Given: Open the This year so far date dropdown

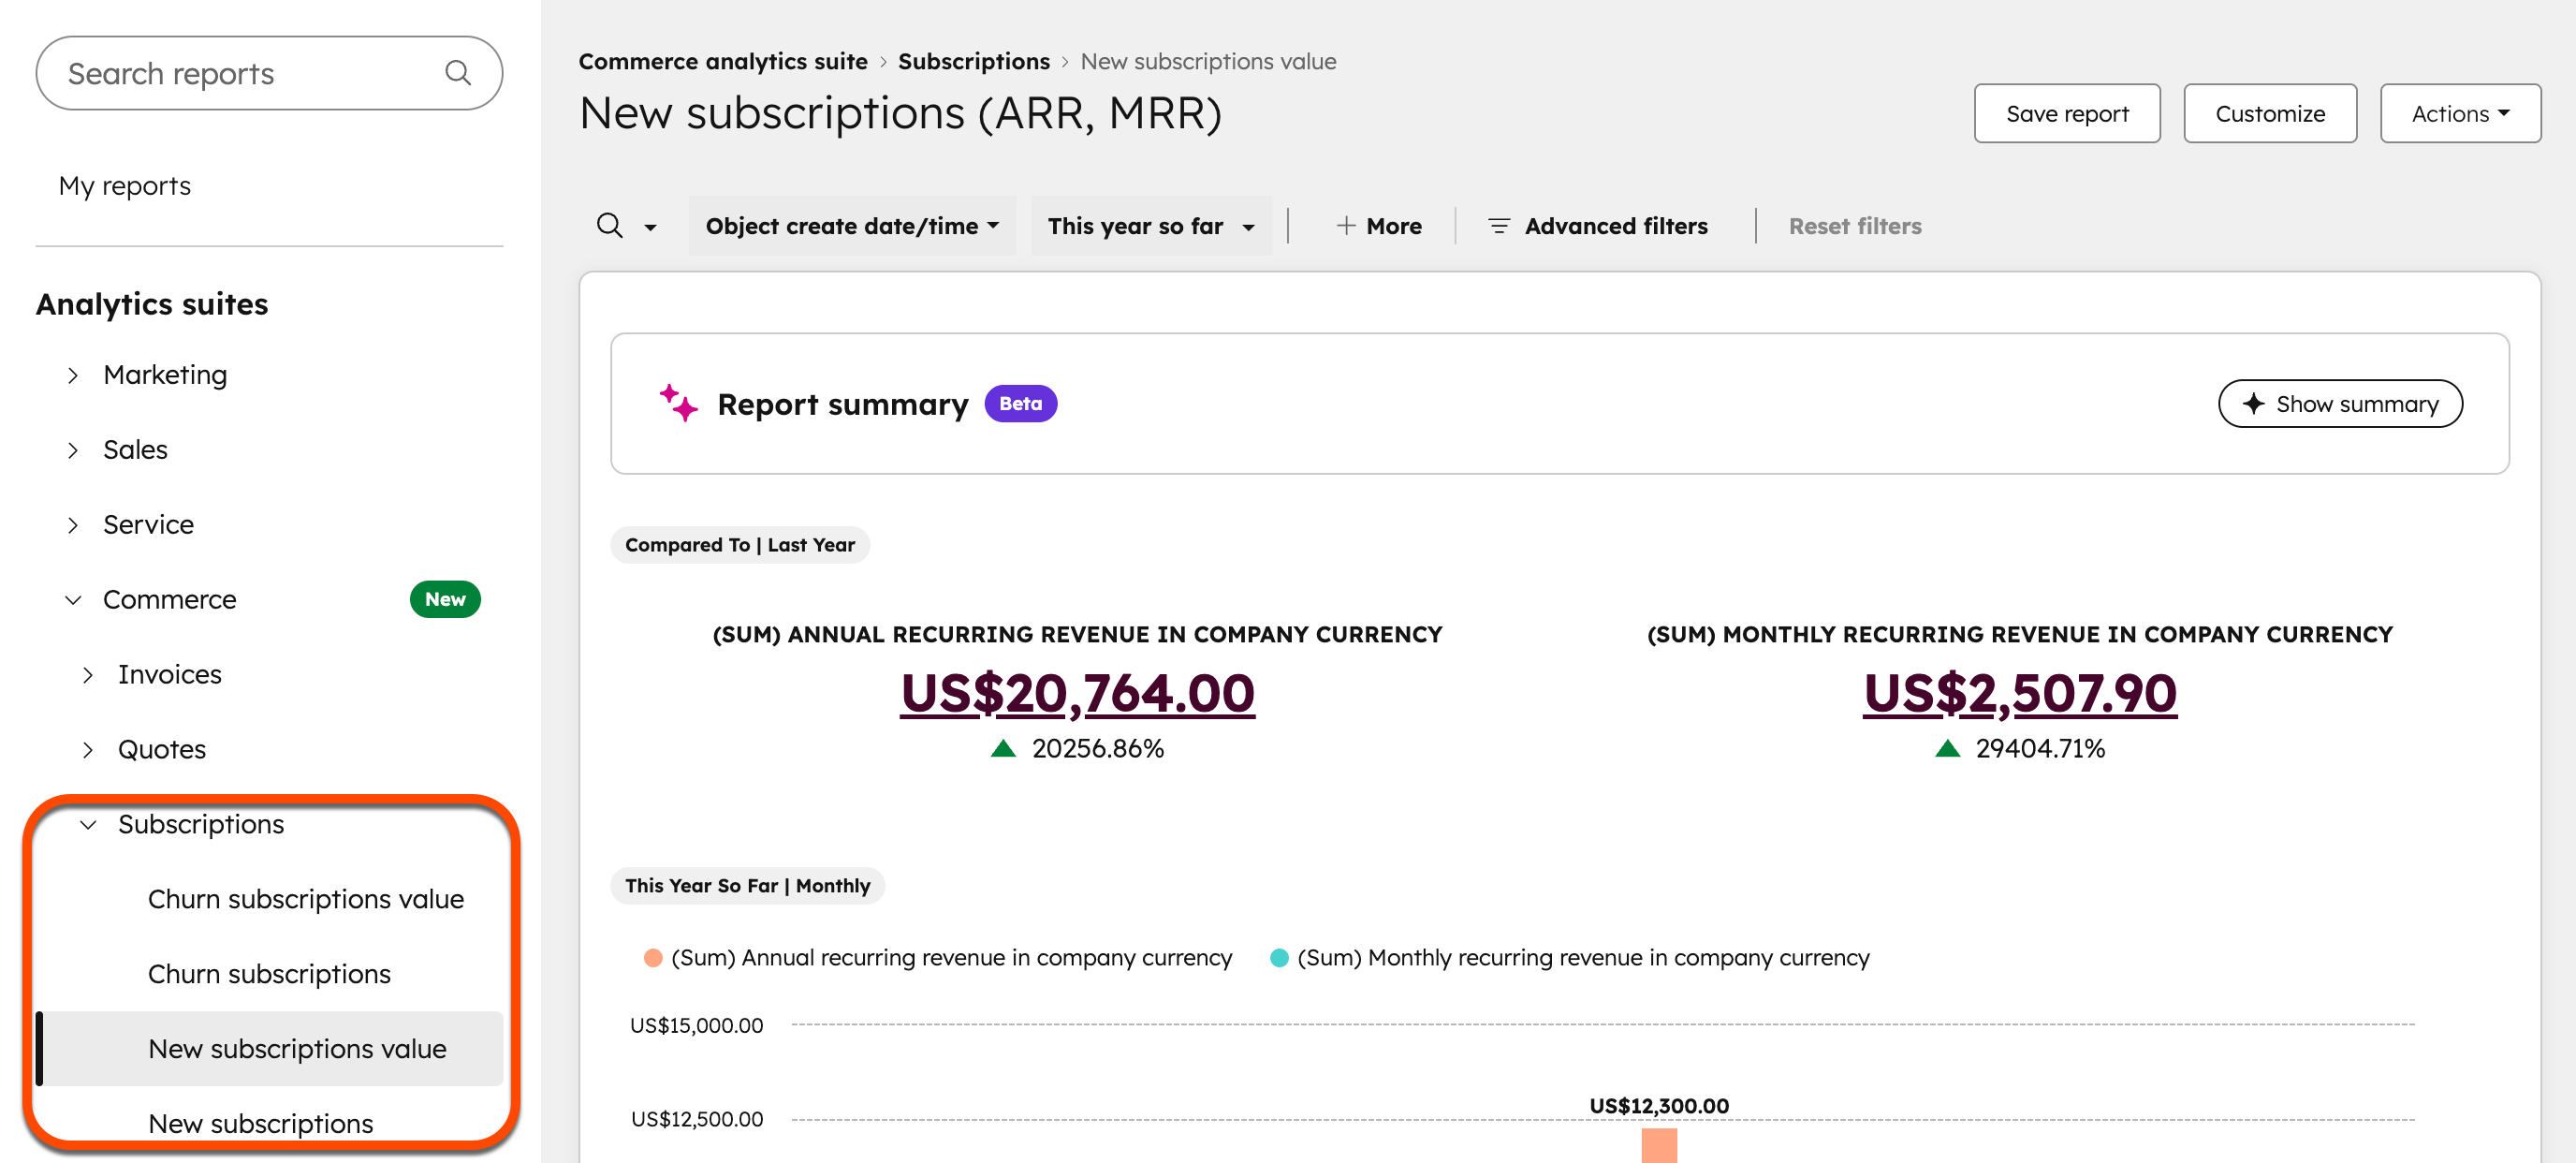Looking at the screenshot, I should tap(1149, 226).
